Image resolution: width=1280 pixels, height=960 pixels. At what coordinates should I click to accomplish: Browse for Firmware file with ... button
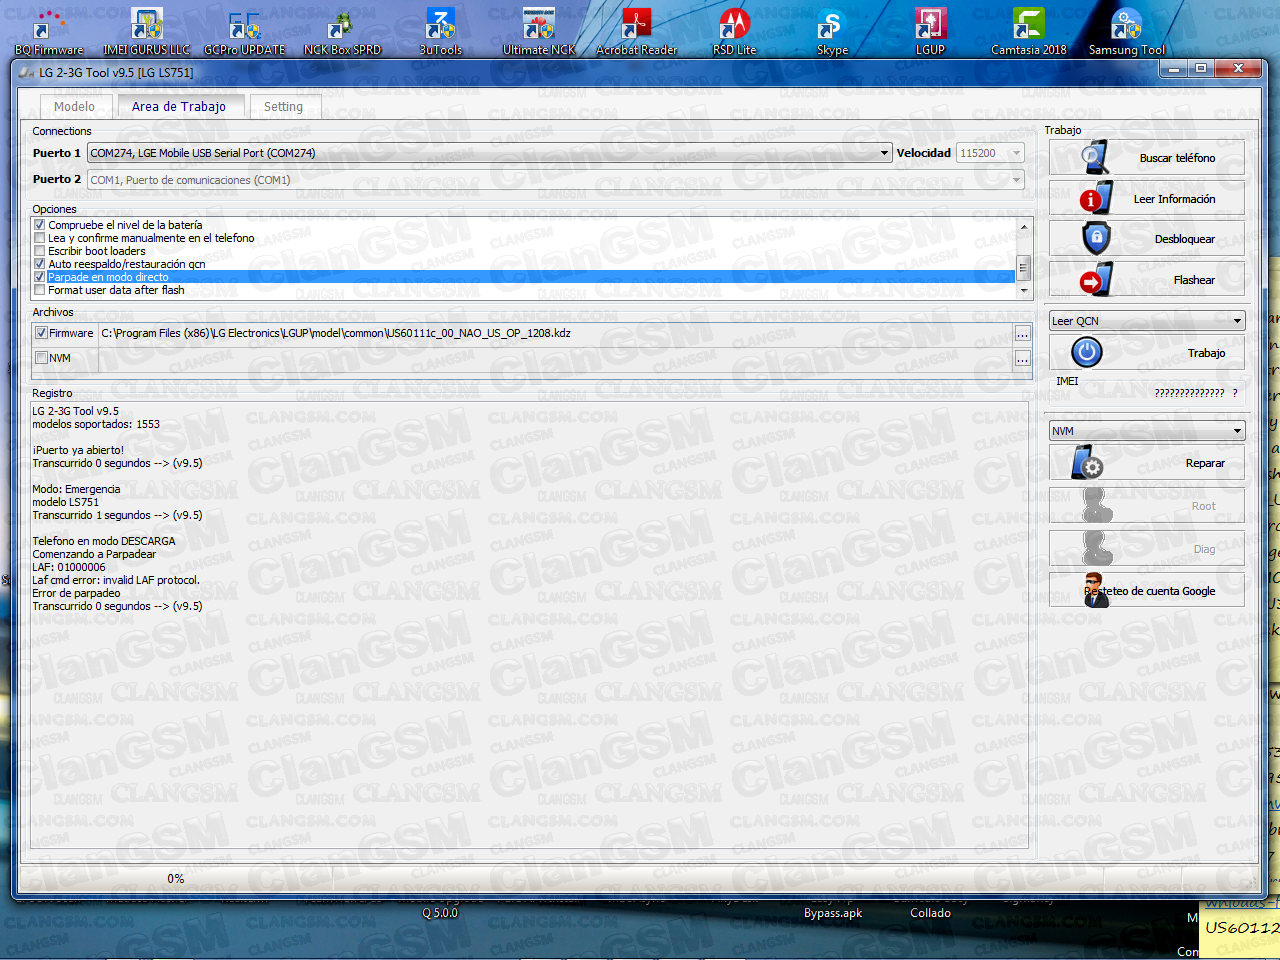pyautogui.click(x=1022, y=333)
